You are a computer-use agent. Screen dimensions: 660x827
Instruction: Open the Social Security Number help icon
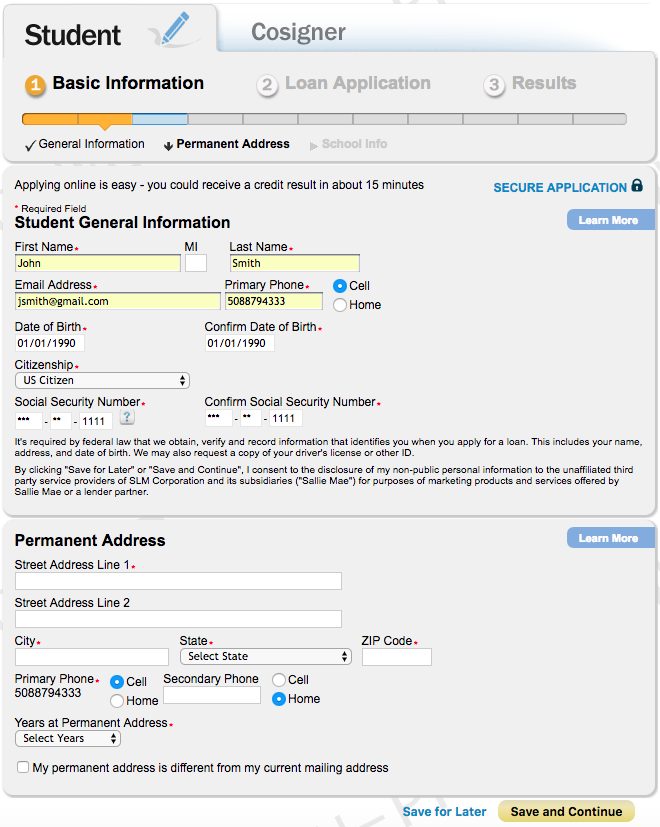click(x=127, y=418)
